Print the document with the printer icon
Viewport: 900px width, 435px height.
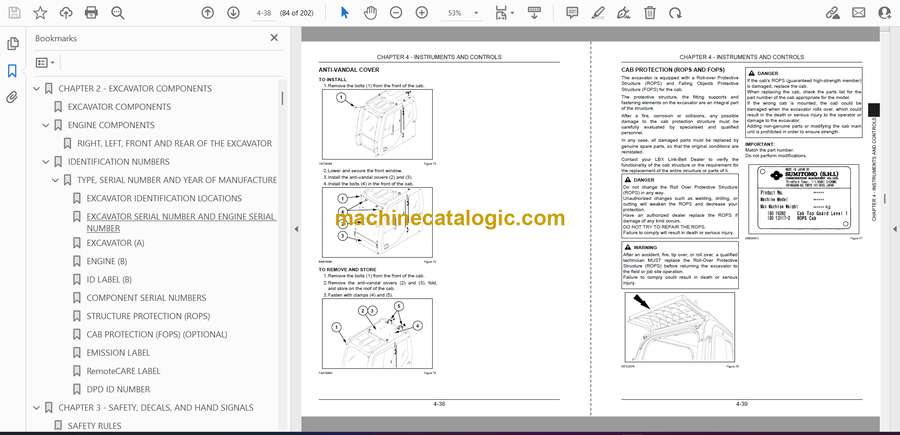point(91,13)
